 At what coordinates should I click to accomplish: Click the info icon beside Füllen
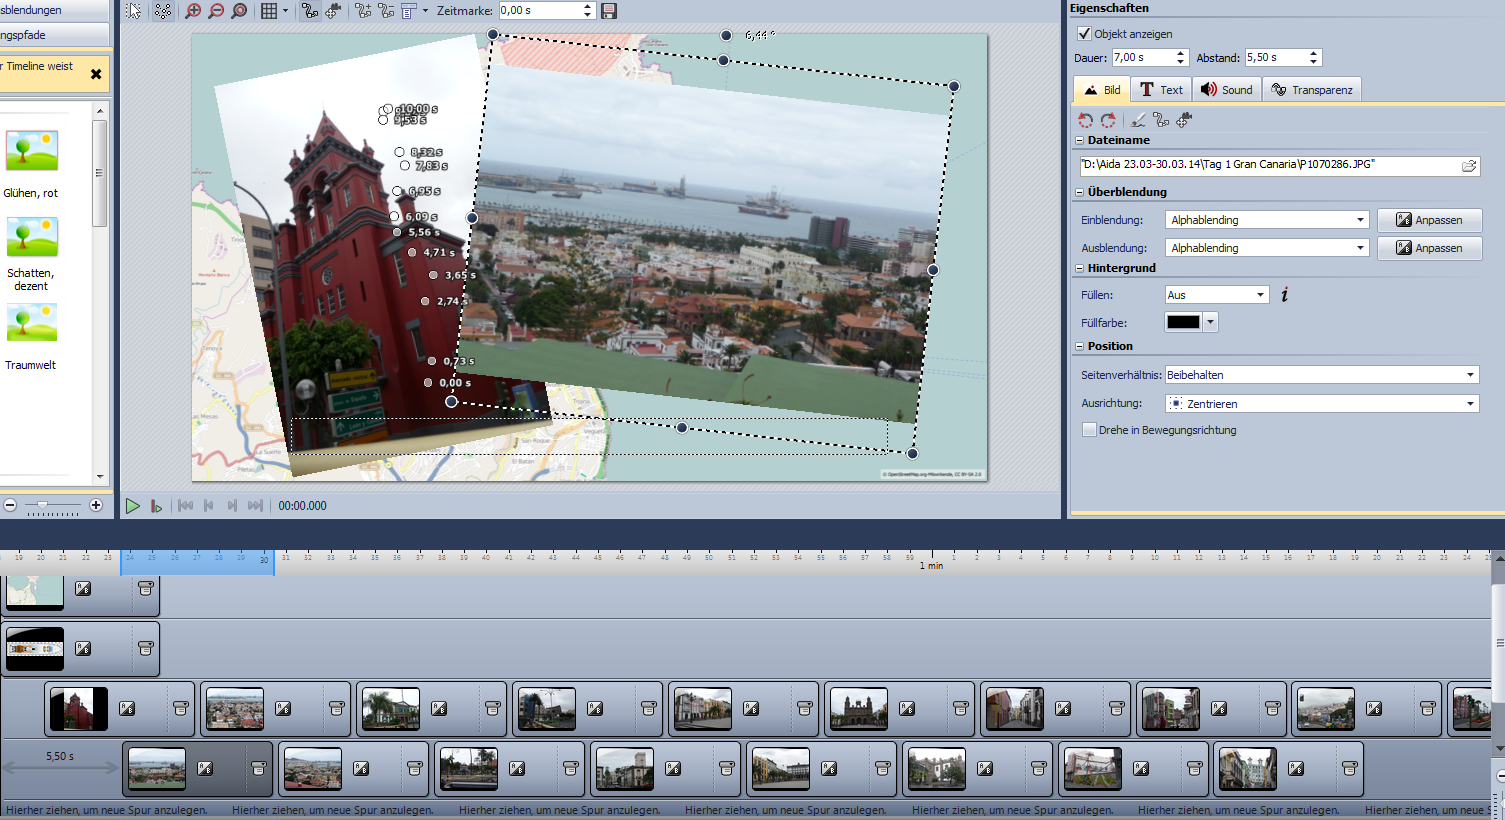pos(1285,295)
